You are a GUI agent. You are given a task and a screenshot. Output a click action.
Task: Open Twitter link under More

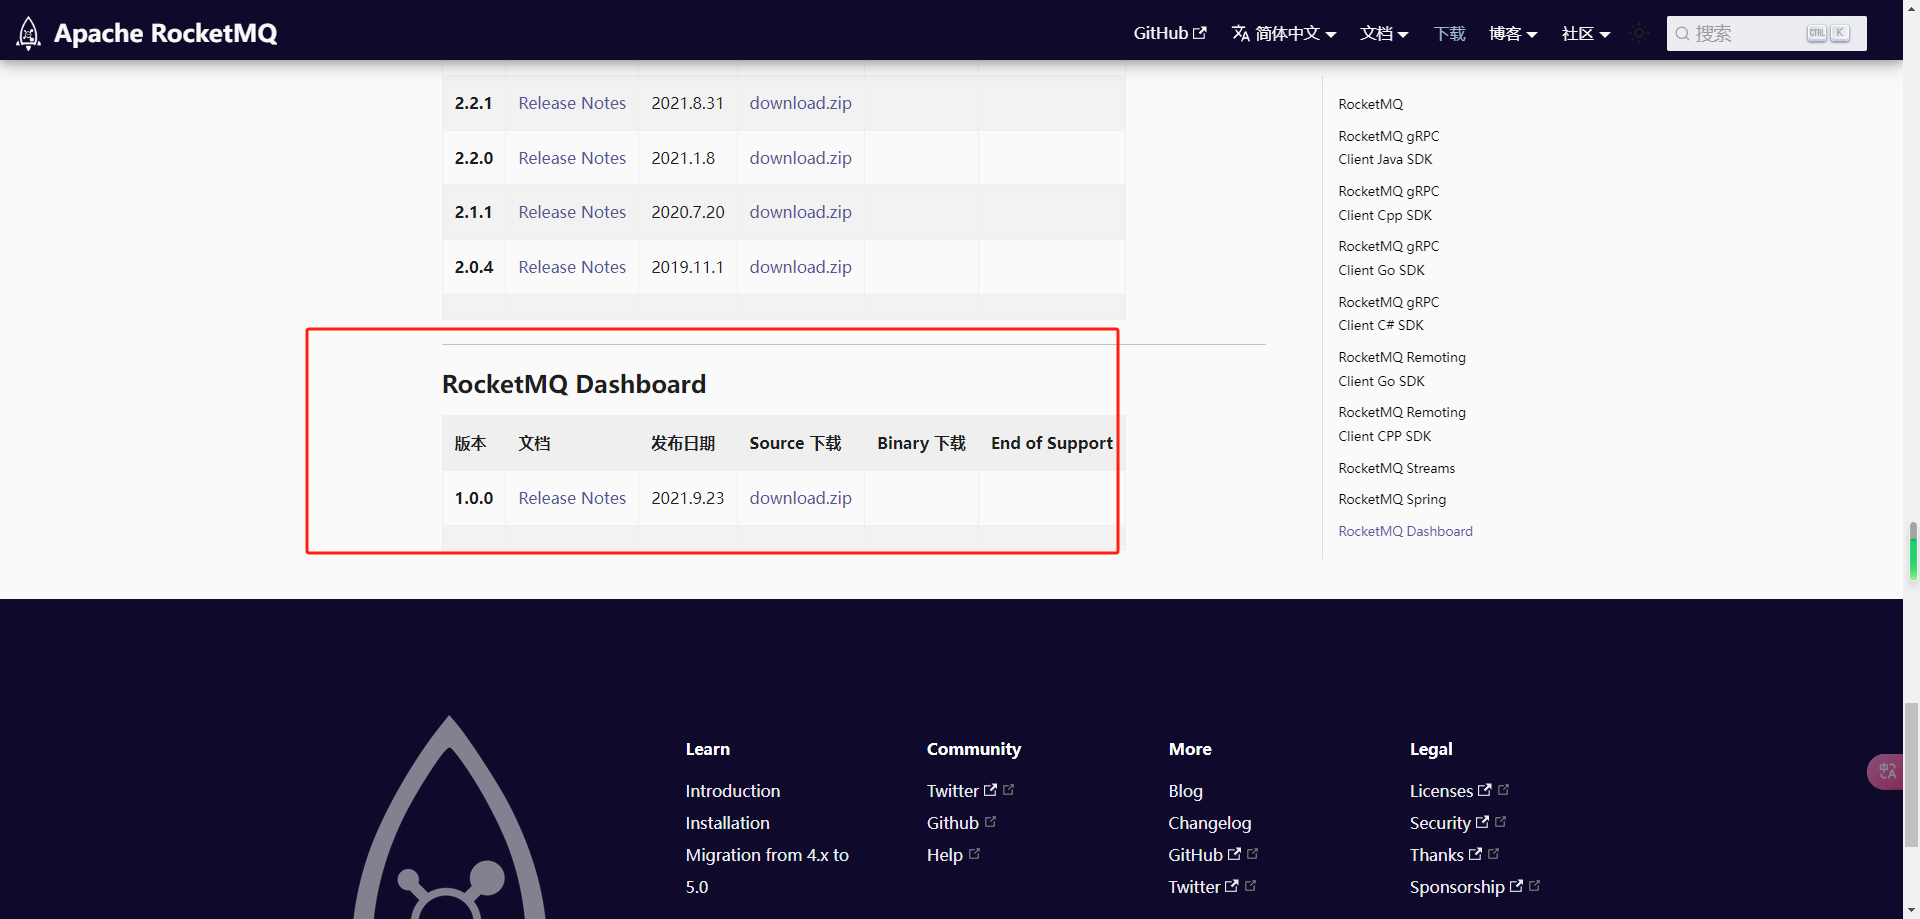point(1204,887)
